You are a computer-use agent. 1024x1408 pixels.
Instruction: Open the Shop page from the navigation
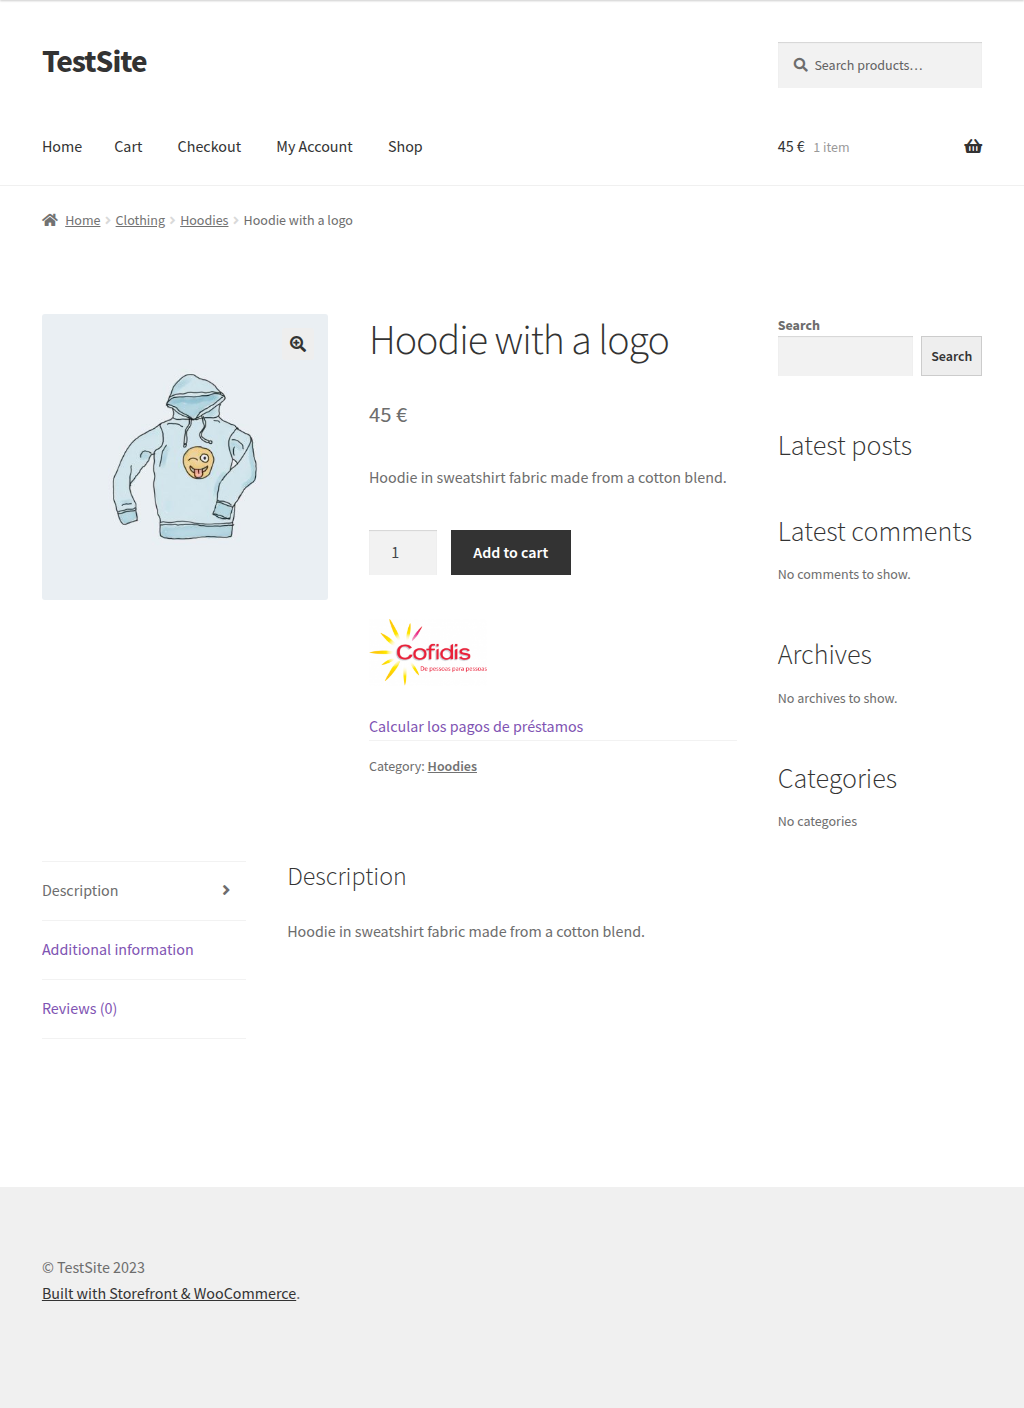coord(405,146)
